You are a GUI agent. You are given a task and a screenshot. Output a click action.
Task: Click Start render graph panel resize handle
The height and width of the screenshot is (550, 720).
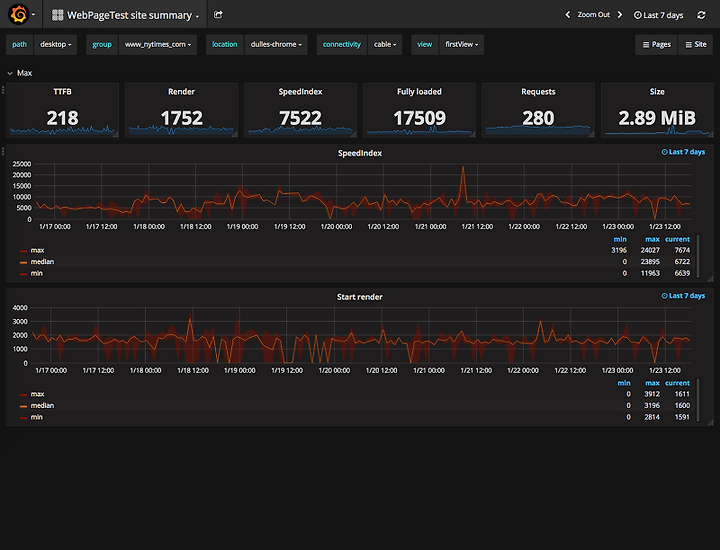click(x=710, y=422)
